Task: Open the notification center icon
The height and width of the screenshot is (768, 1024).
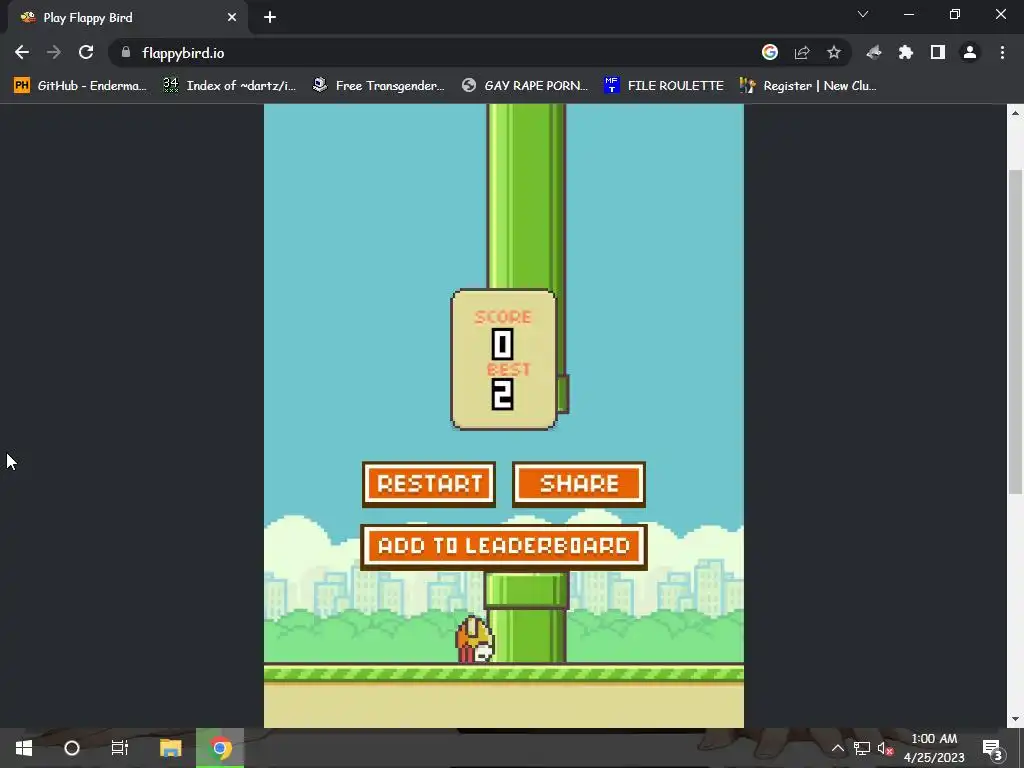Action: point(993,748)
